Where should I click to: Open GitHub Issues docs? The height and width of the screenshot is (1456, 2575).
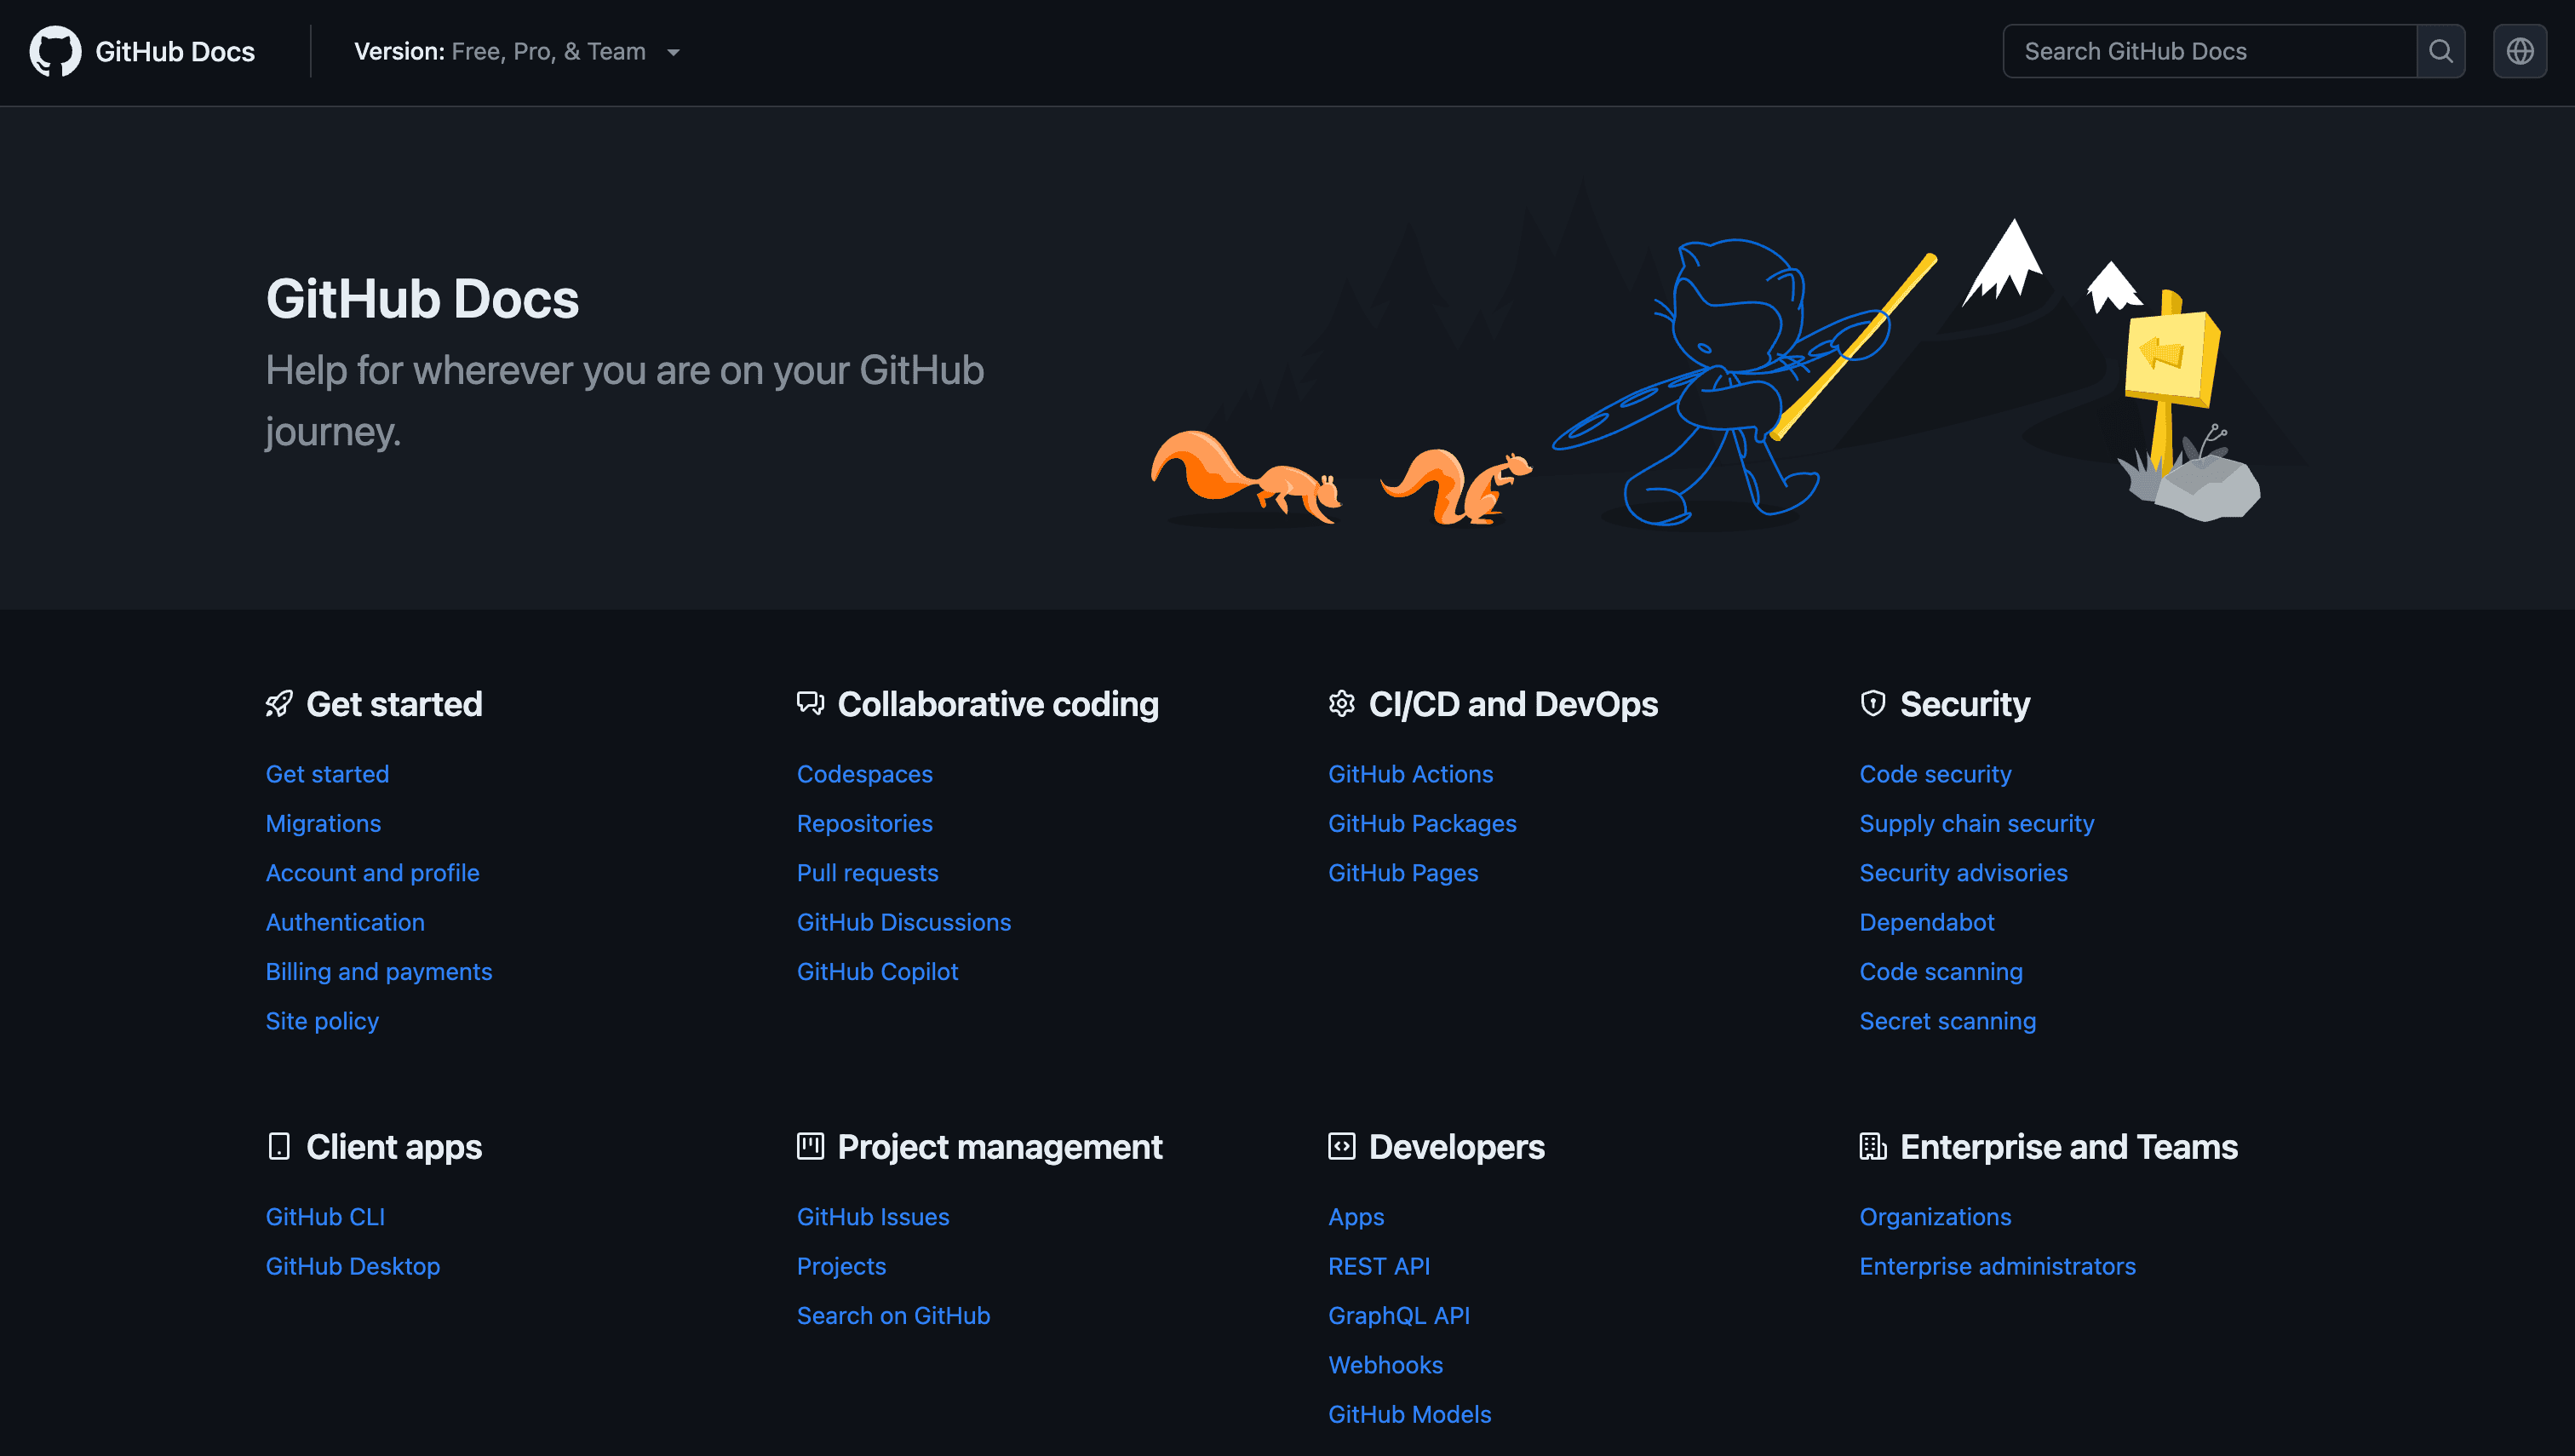coord(873,1217)
